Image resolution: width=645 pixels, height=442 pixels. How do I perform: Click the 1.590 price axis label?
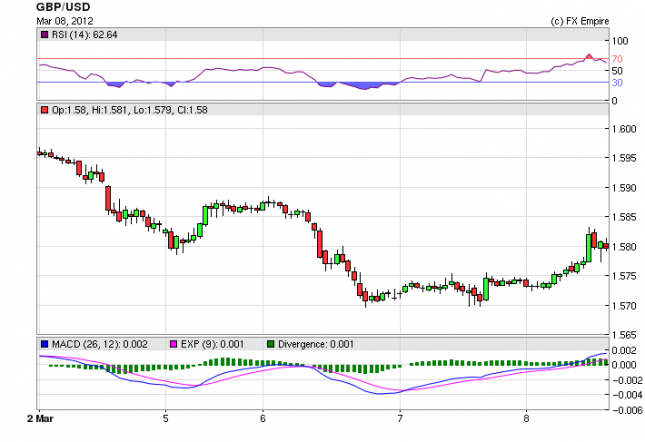624,188
